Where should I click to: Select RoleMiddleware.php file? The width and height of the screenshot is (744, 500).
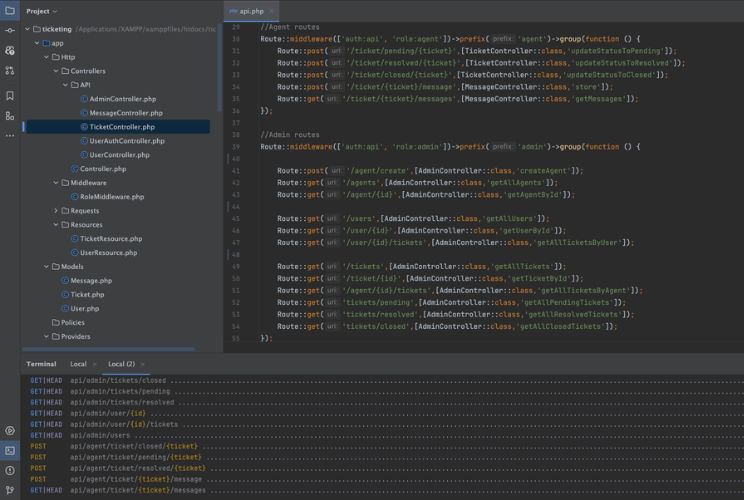tap(111, 197)
